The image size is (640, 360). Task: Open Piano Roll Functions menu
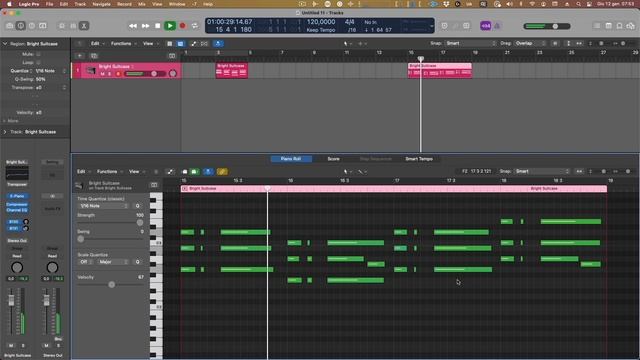pos(109,171)
